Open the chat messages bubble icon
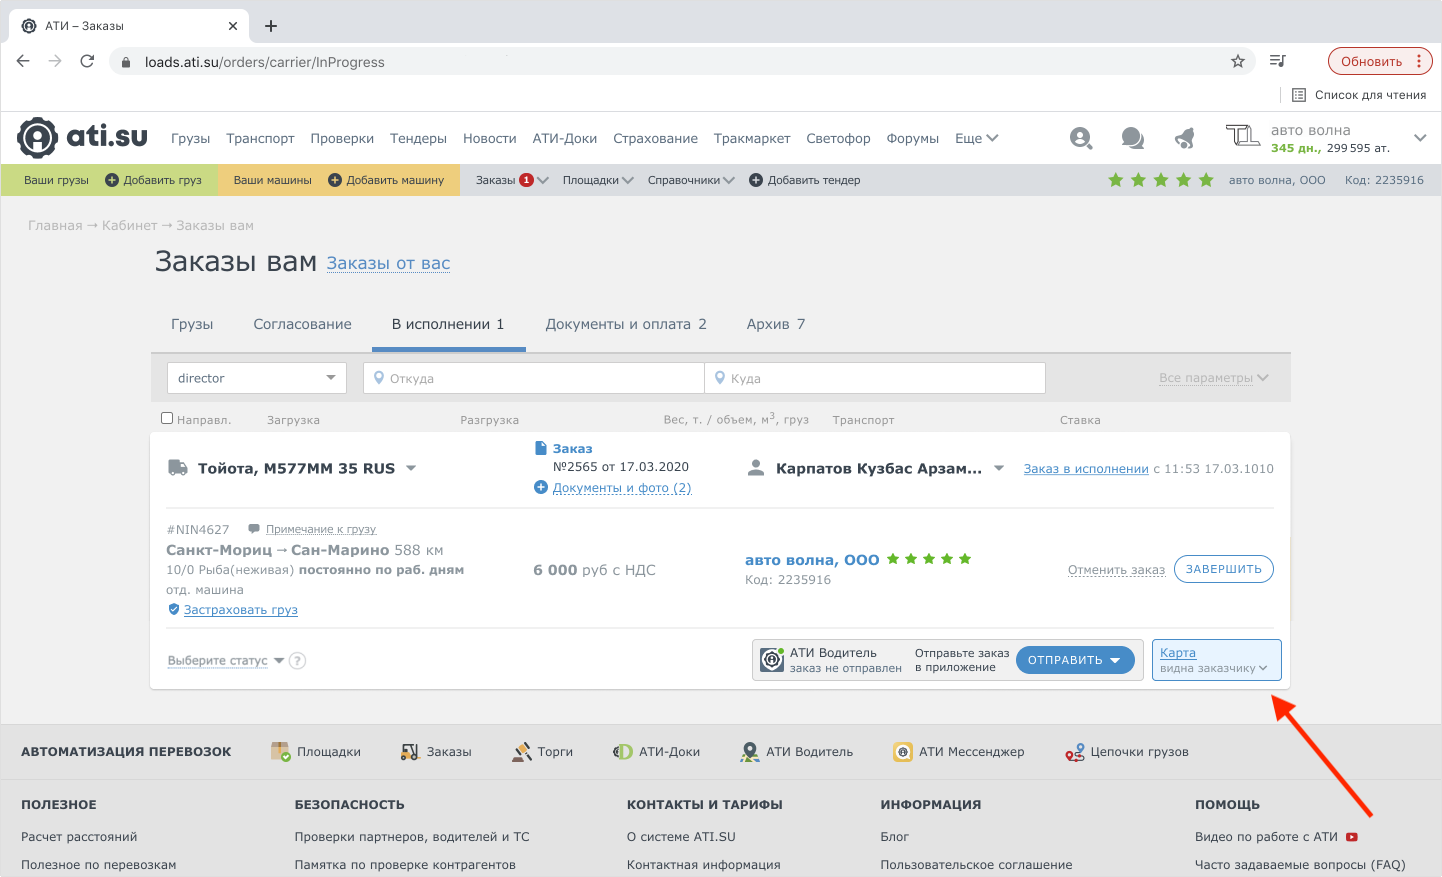Viewport: 1442px width, 877px height. (x=1132, y=138)
